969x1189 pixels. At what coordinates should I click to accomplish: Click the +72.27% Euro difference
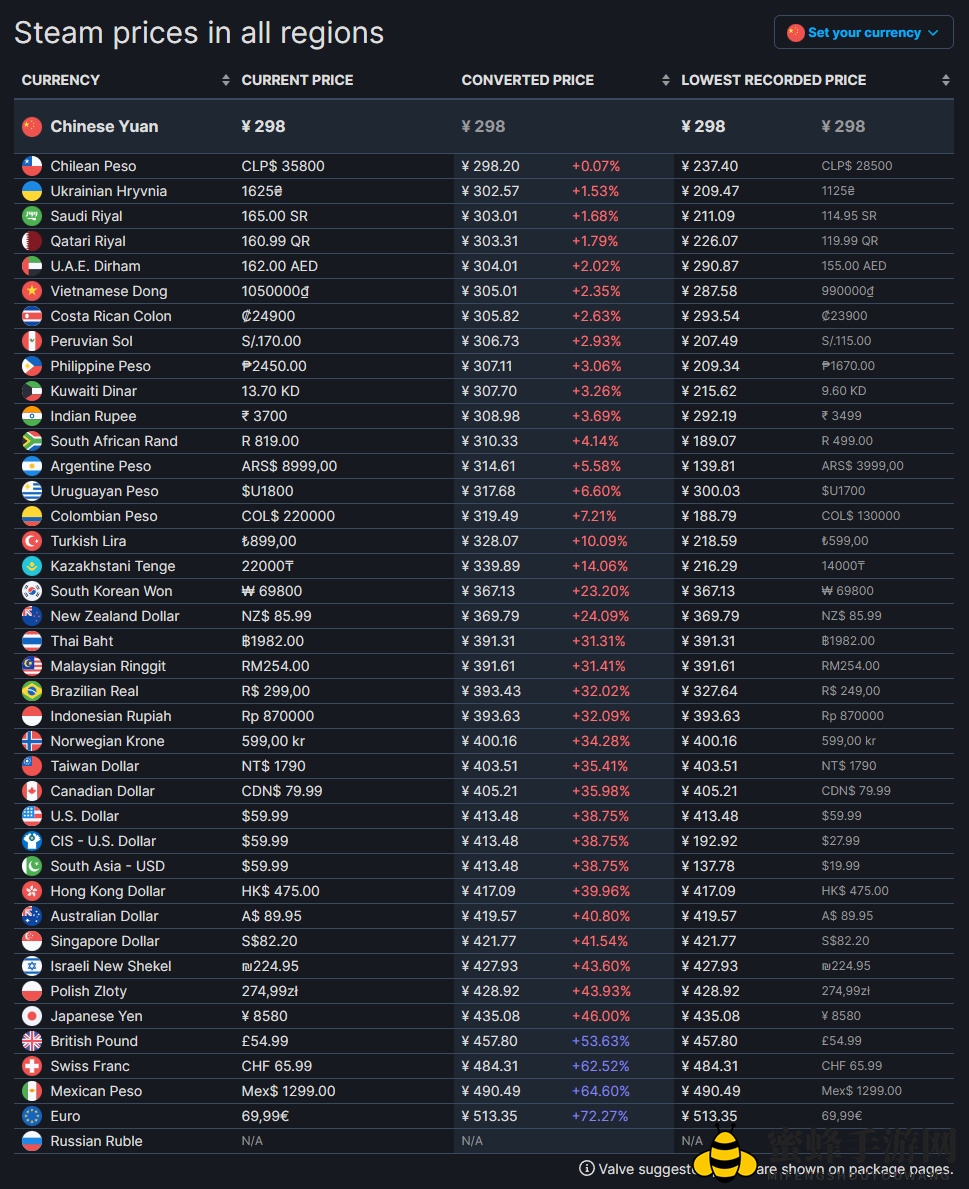pyautogui.click(x=600, y=1116)
